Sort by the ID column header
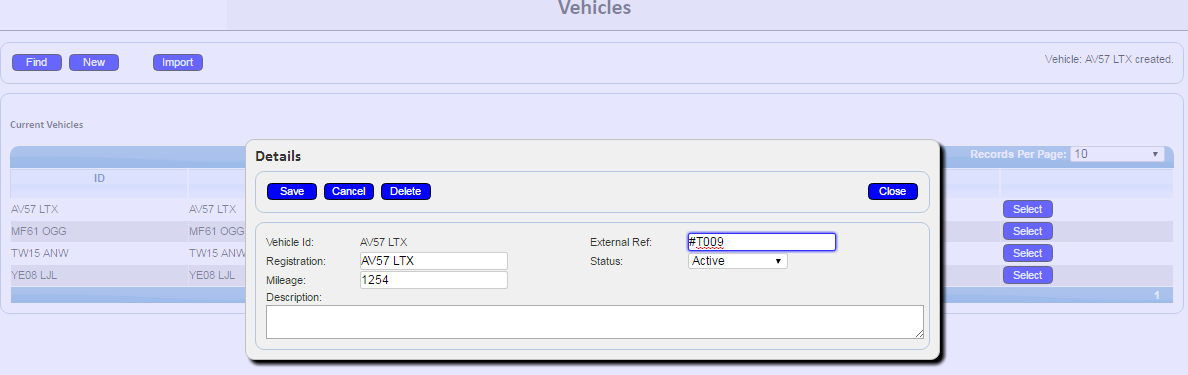Viewport: 1188px width, 375px height. [99, 178]
